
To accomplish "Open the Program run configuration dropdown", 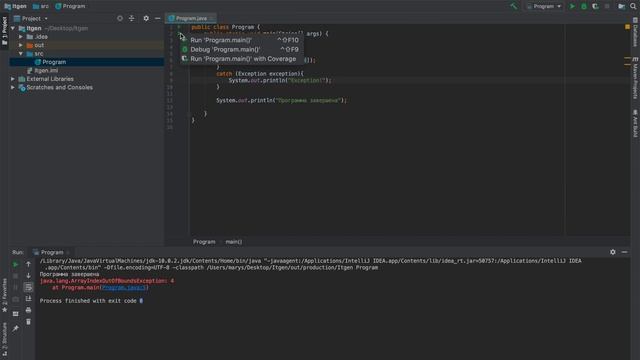I will coord(544,6).
